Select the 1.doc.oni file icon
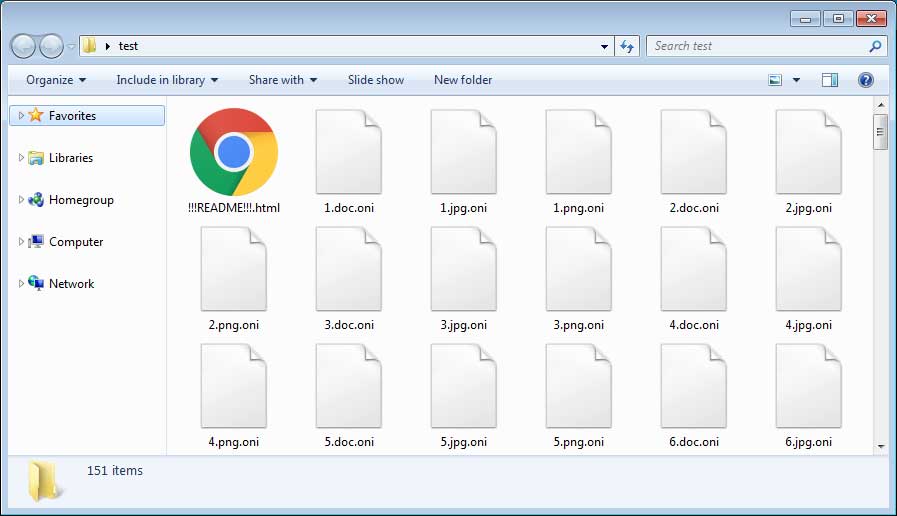897x516 pixels. click(349, 152)
